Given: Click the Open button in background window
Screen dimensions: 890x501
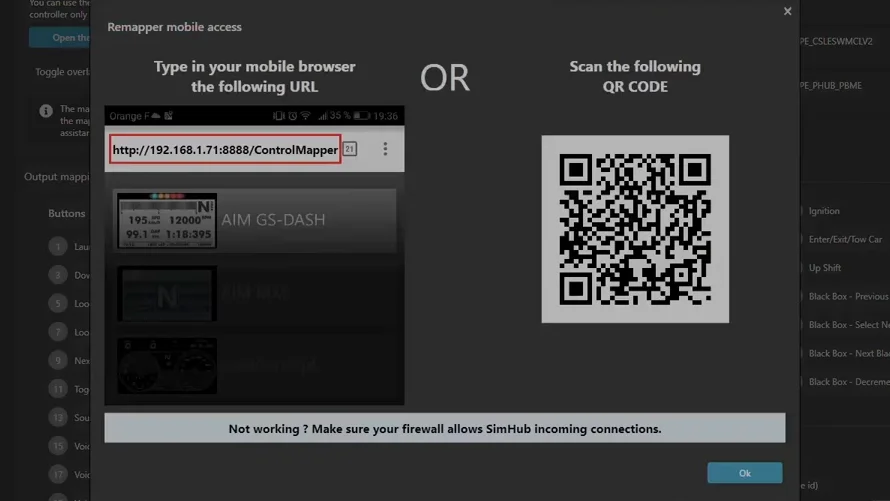Looking at the screenshot, I should (60, 37).
